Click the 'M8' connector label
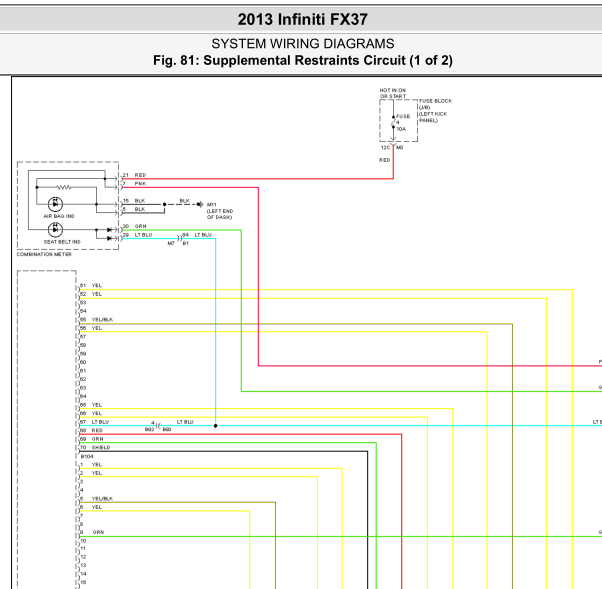 point(400,147)
